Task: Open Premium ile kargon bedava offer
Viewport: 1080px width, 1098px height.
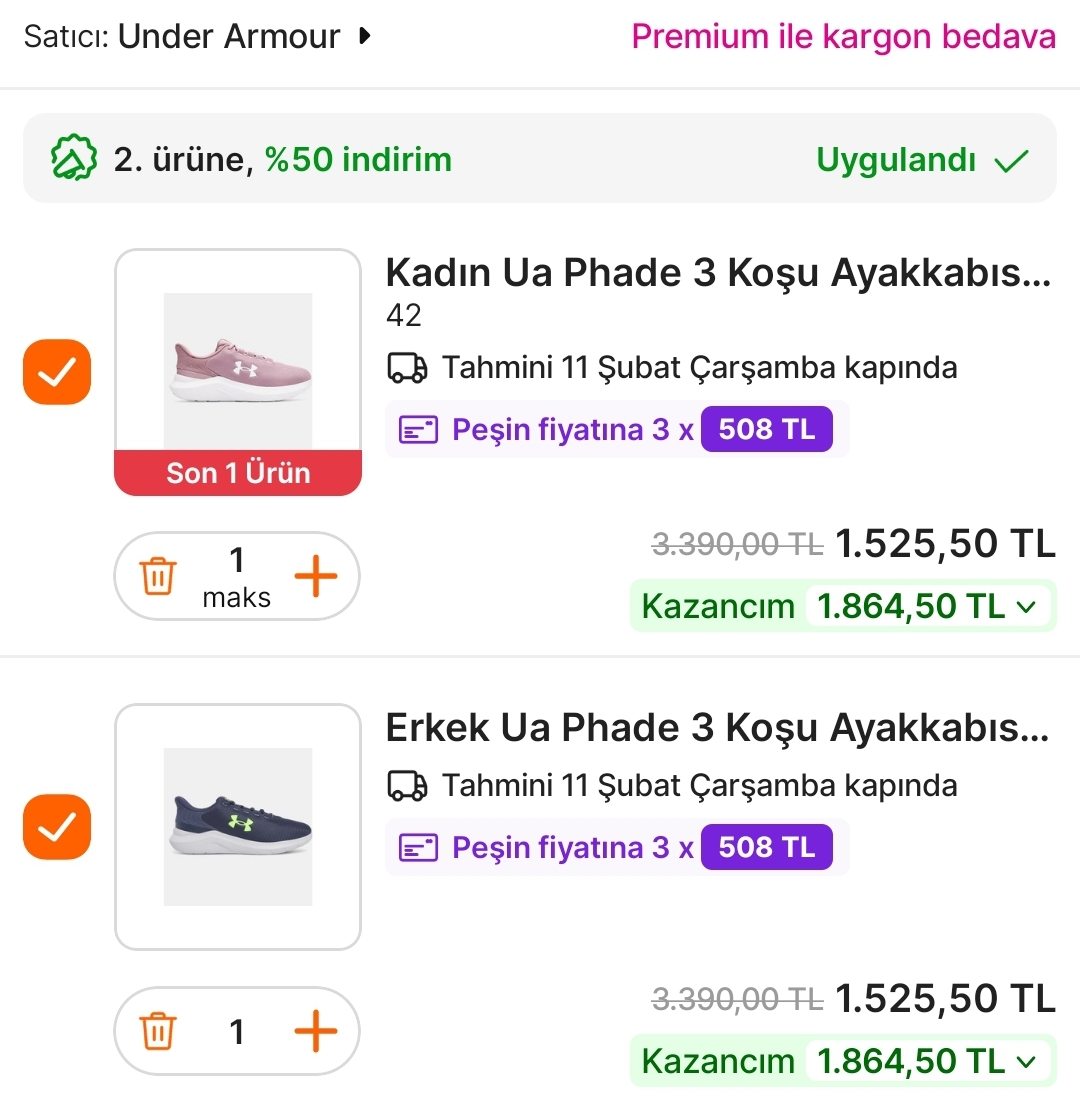Action: click(843, 37)
